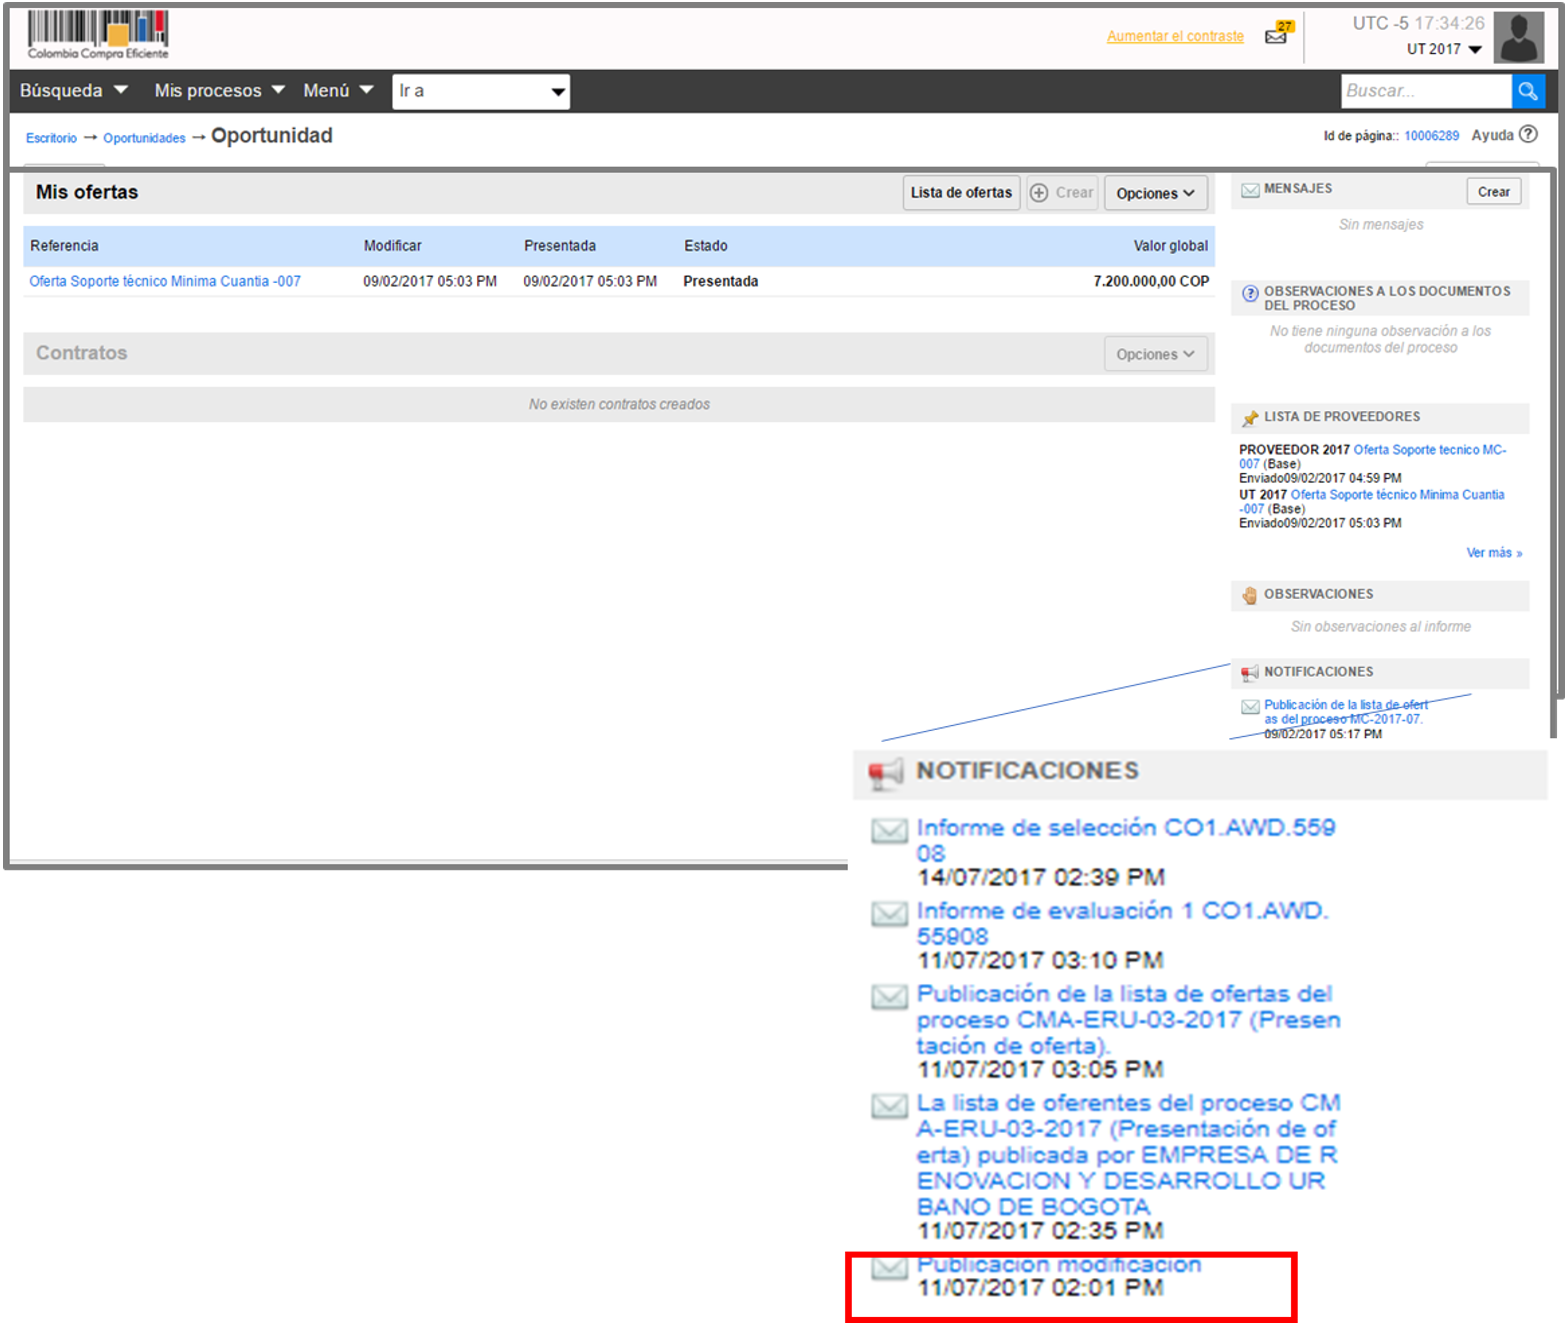The image size is (1565, 1327).
Task: Focus the Buscar search field
Action: 1425,91
